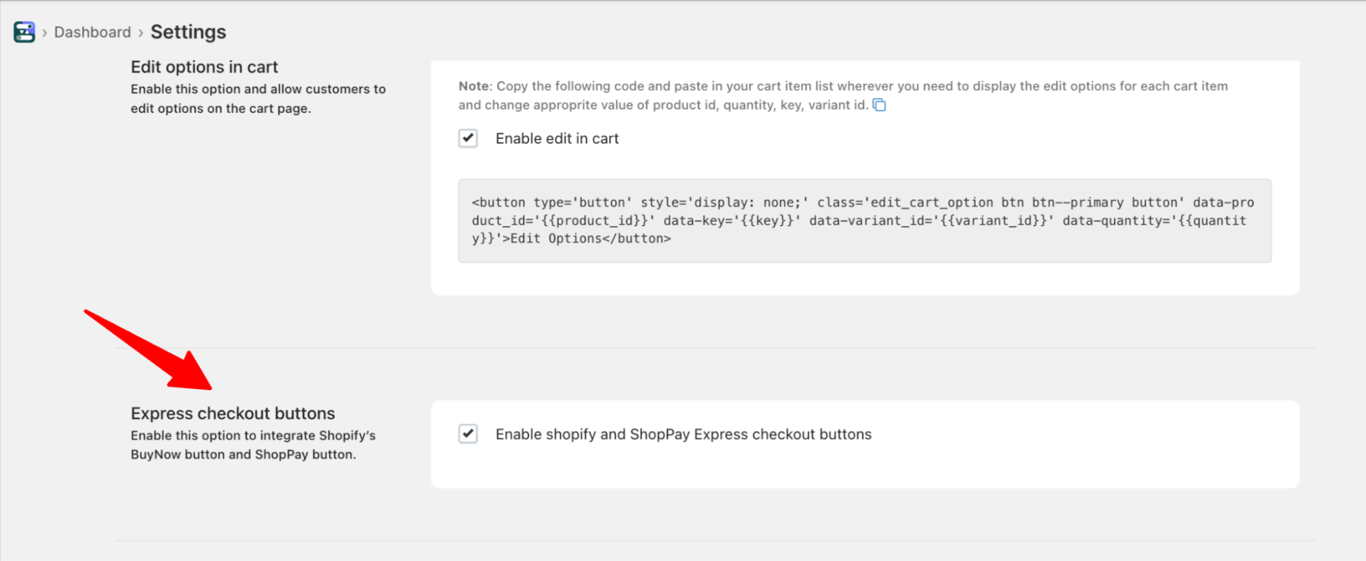Click the bold 'Note' label text
The width and height of the screenshot is (1366, 561).
tap(474, 87)
